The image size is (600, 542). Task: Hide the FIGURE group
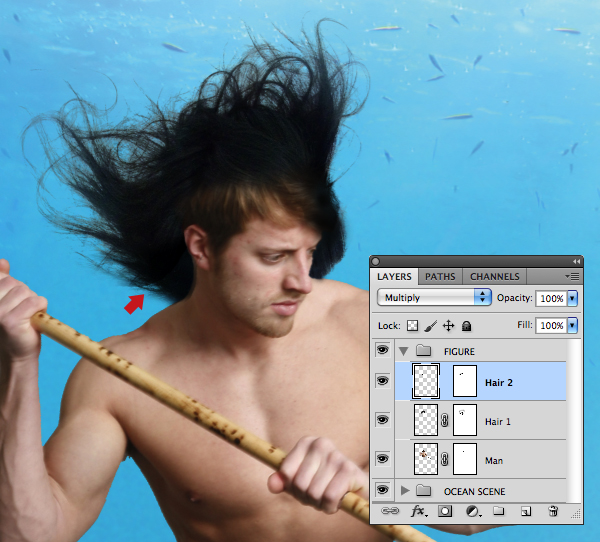point(383,349)
